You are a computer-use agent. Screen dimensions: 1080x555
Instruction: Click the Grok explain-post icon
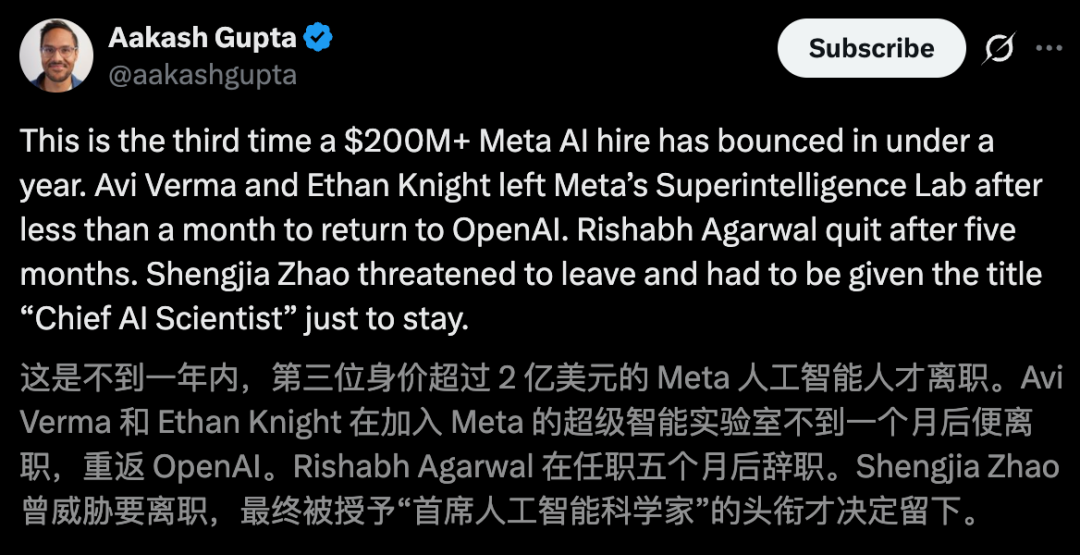1000,48
